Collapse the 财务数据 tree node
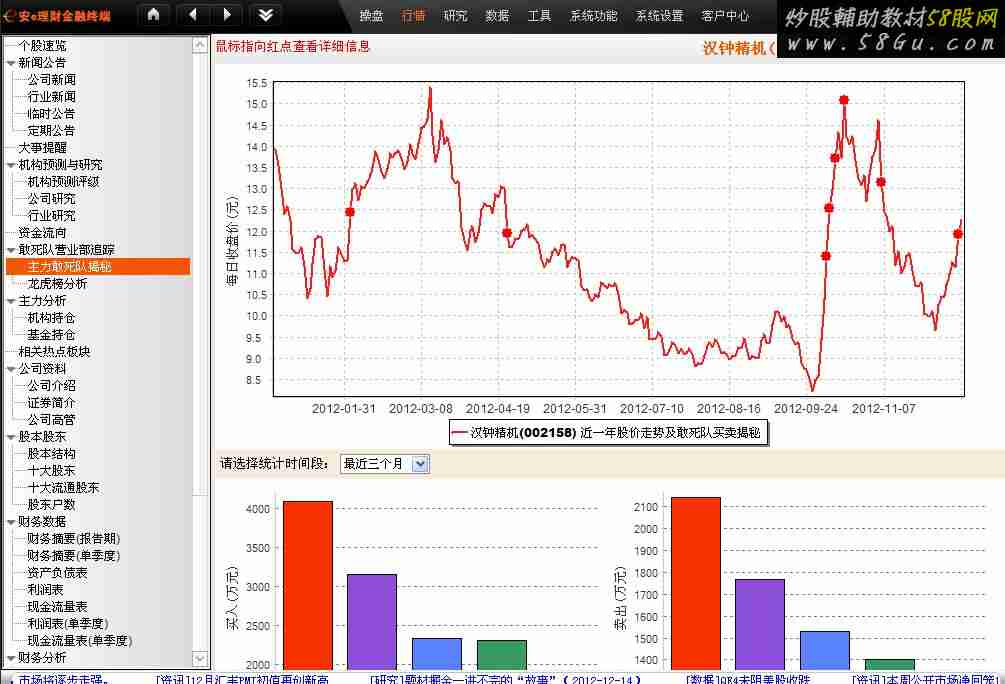Screen dimensions: 1005x684 click(x=11, y=522)
